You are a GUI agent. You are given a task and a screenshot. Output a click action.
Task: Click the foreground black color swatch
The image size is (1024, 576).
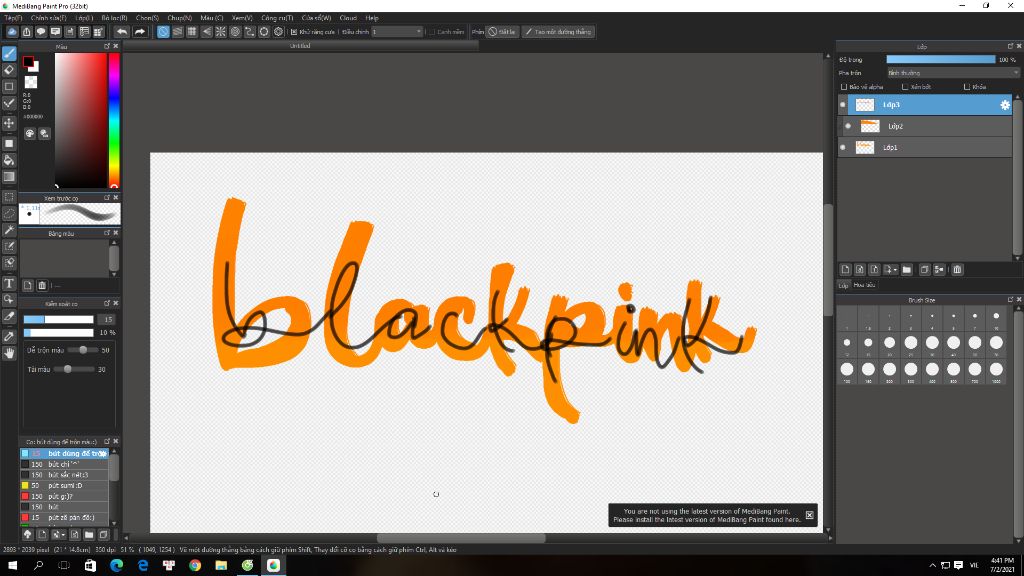28,62
